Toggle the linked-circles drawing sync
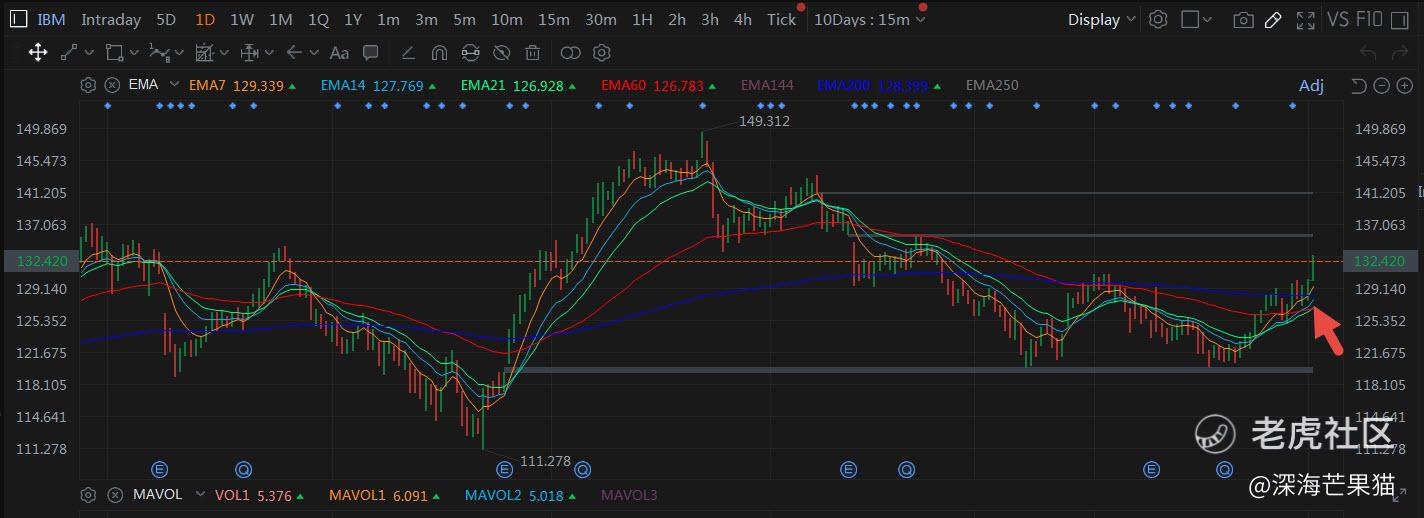This screenshot has width=1424, height=518. click(571, 52)
